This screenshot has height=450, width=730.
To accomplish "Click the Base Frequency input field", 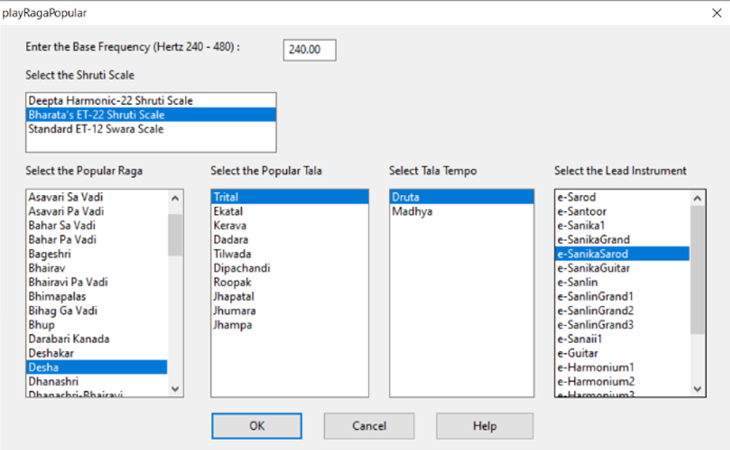I will coord(309,50).
